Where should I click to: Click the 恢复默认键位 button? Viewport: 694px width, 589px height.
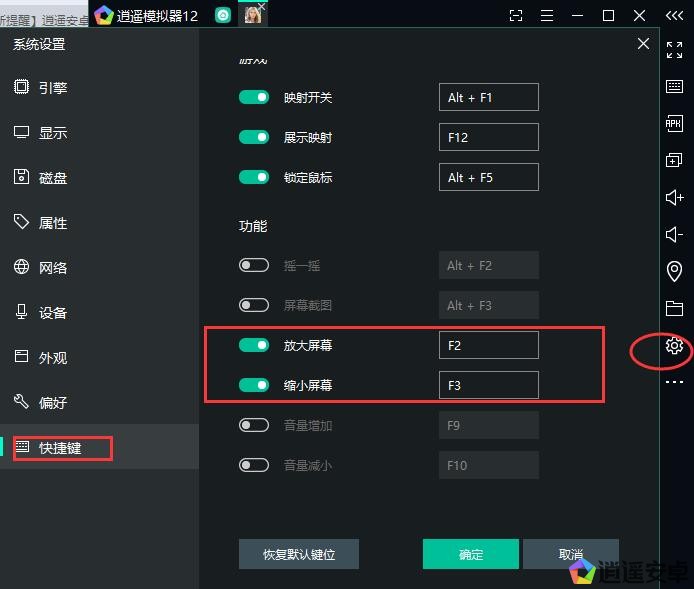[298, 554]
